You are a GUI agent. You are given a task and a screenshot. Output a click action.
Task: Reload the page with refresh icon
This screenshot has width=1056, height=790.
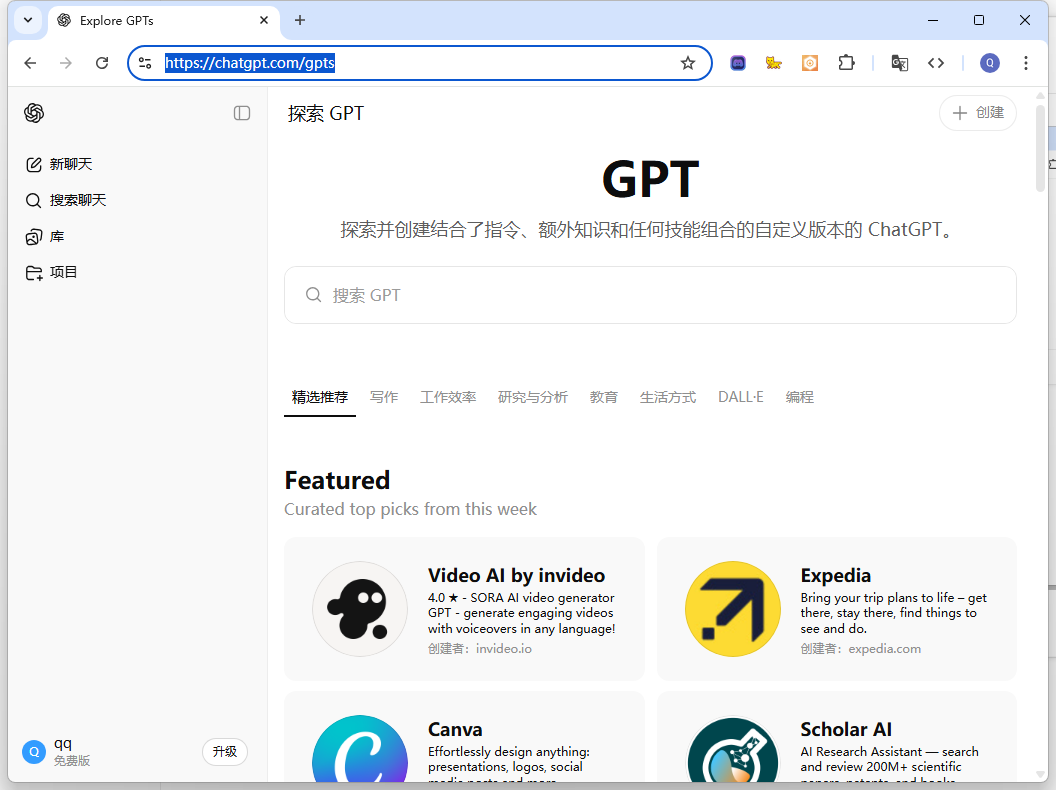[102, 63]
